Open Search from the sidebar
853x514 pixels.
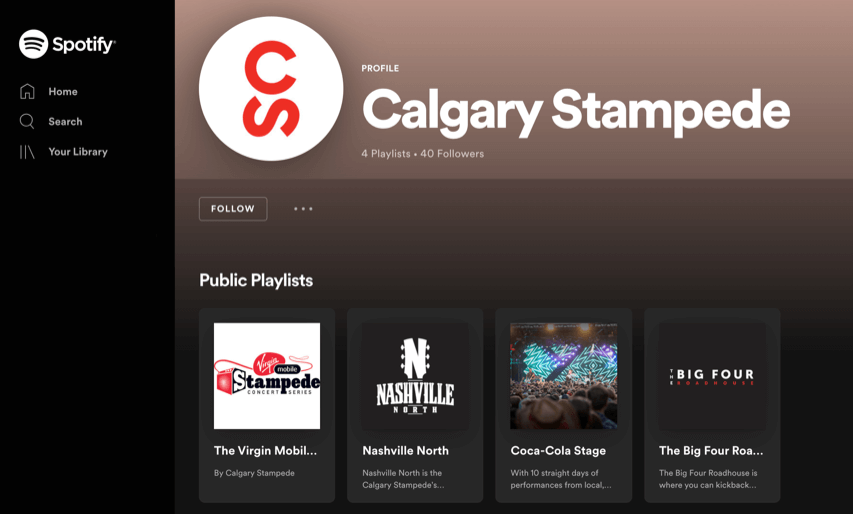point(65,121)
